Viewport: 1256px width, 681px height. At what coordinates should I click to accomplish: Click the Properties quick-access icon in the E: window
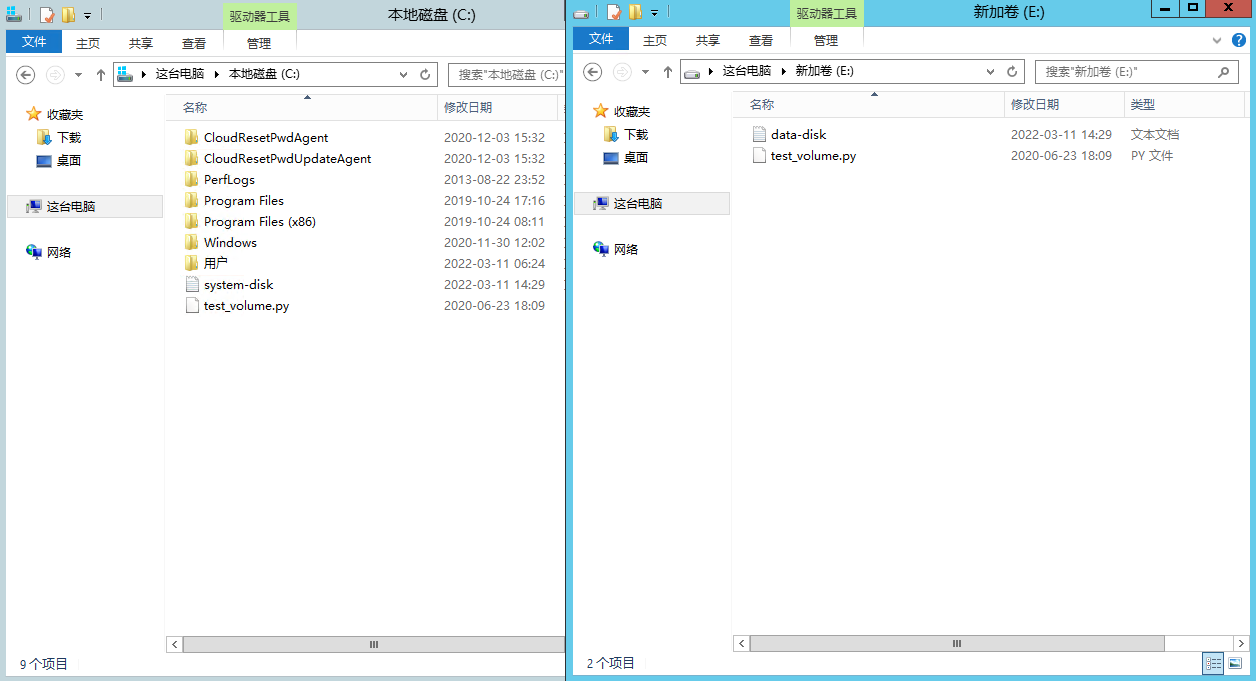coord(614,12)
